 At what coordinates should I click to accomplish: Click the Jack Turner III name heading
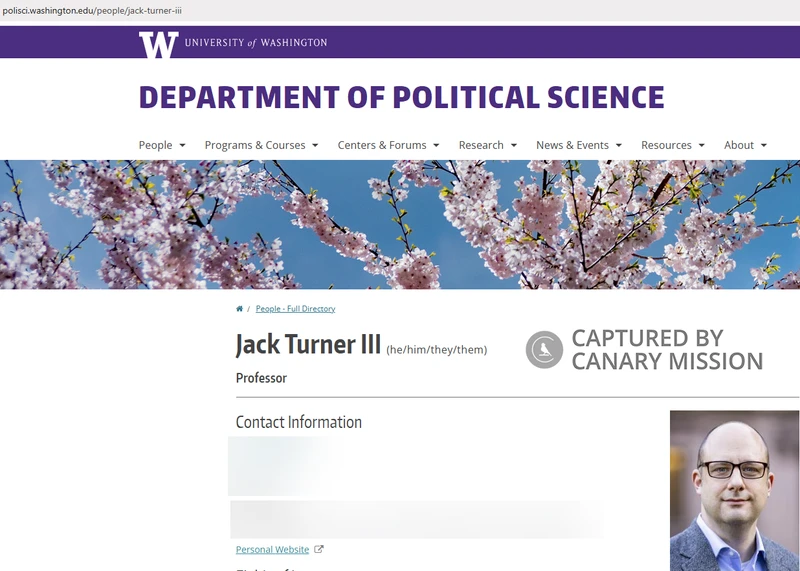point(308,345)
